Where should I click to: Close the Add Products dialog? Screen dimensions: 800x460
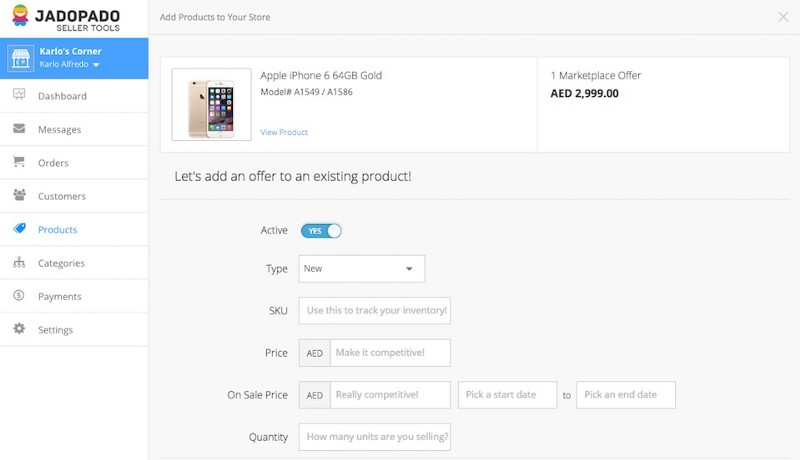(783, 17)
